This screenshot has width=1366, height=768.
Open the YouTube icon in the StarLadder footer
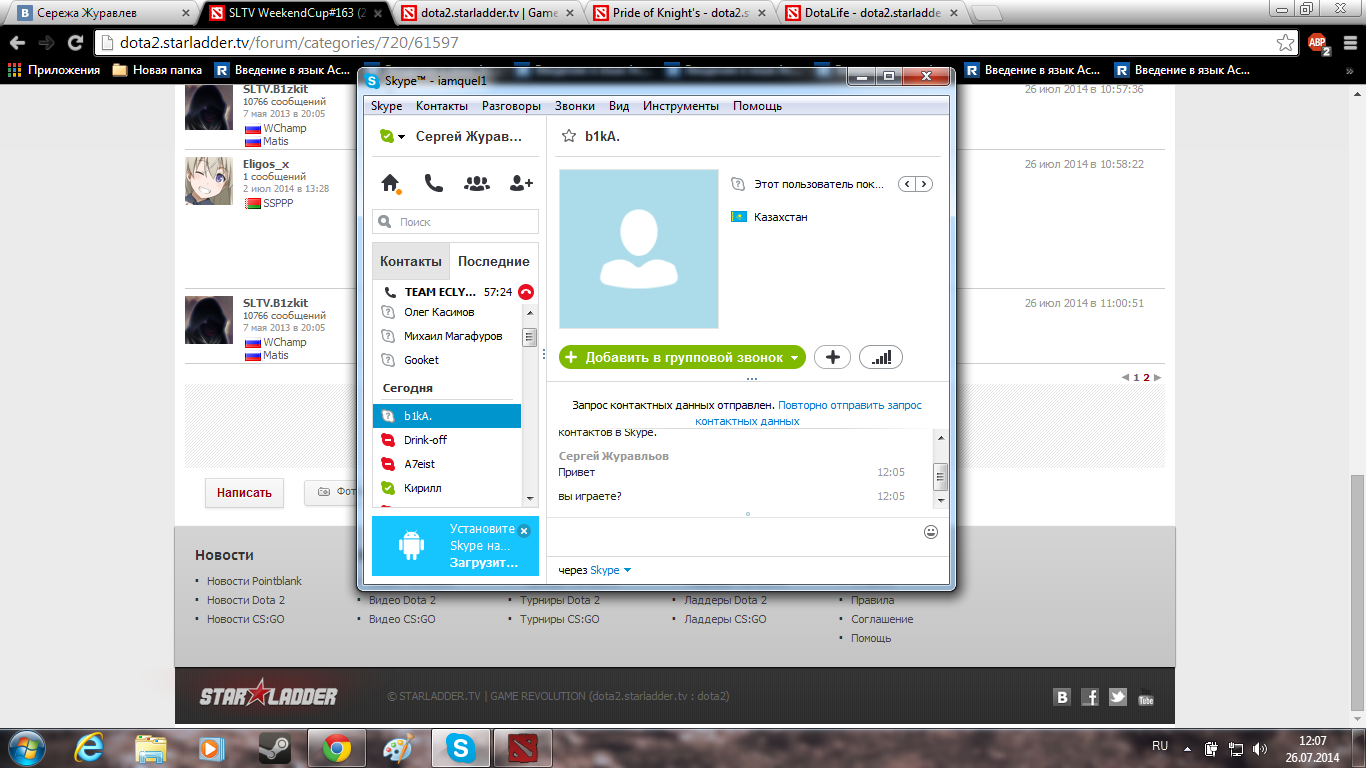click(x=1146, y=697)
